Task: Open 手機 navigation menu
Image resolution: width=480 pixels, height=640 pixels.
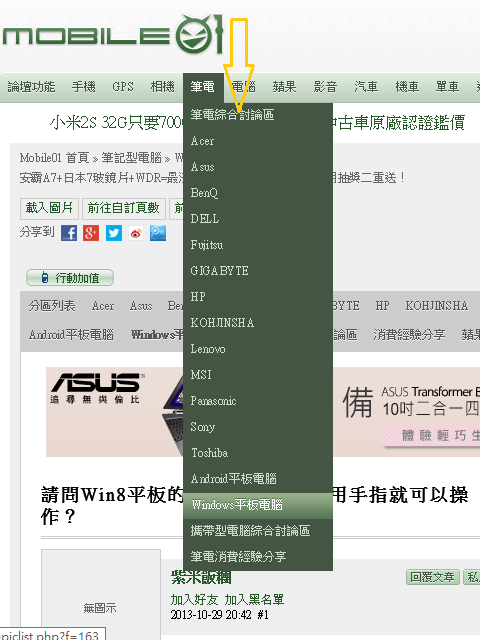Action: click(84, 87)
